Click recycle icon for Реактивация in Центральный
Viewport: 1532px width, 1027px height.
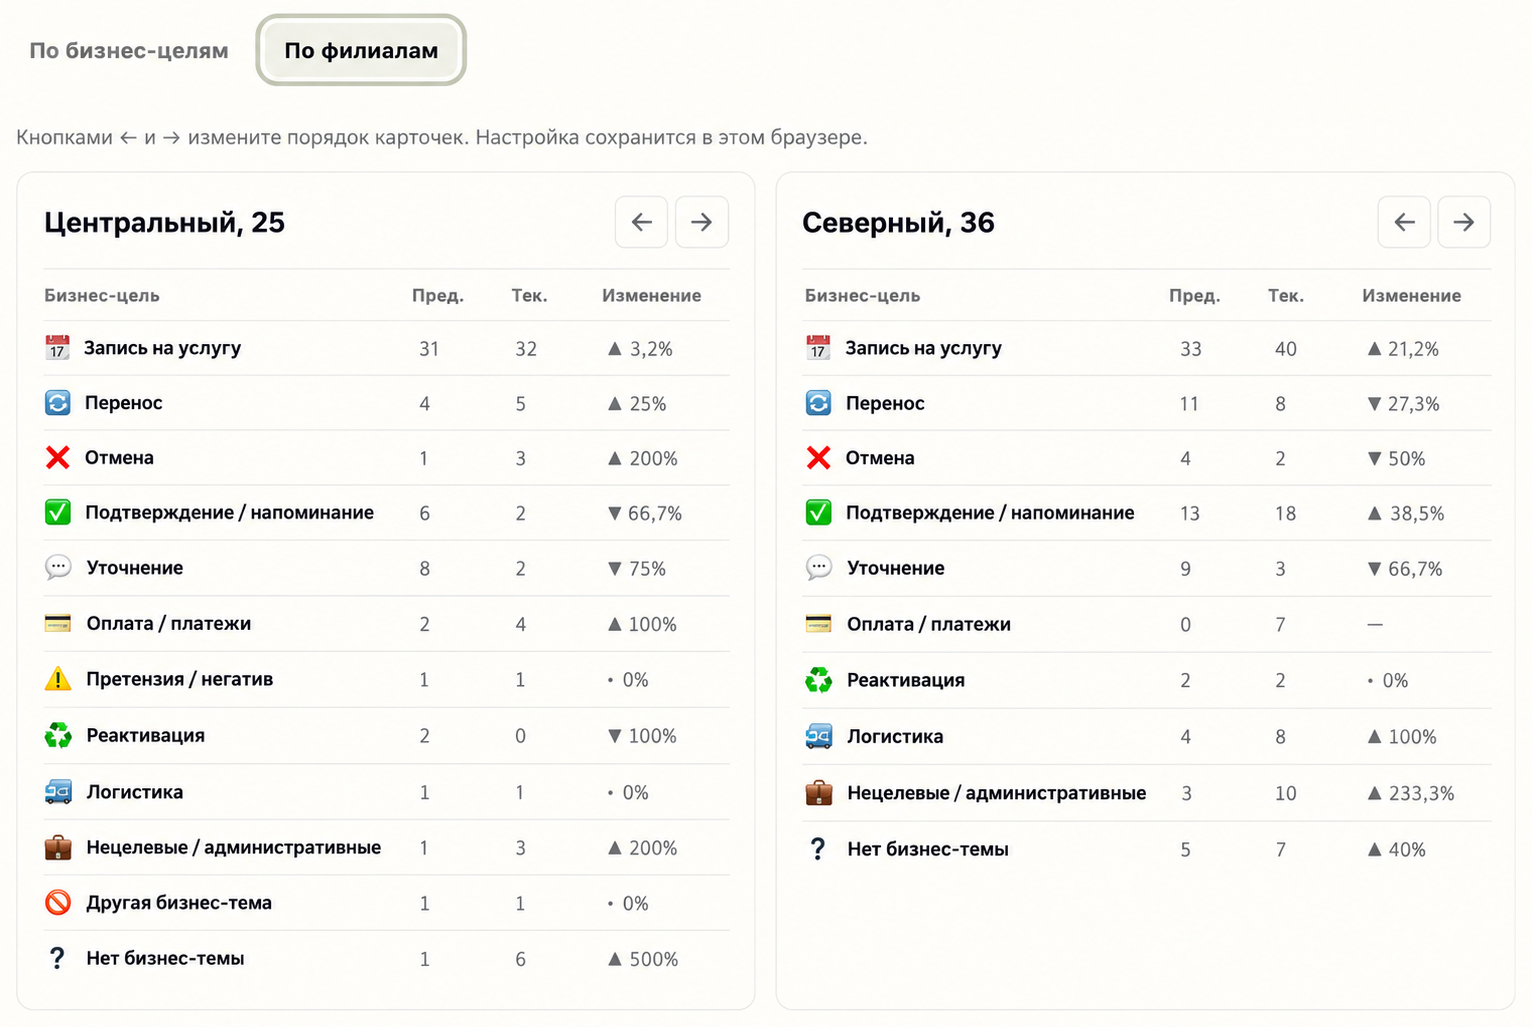[58, 736]
